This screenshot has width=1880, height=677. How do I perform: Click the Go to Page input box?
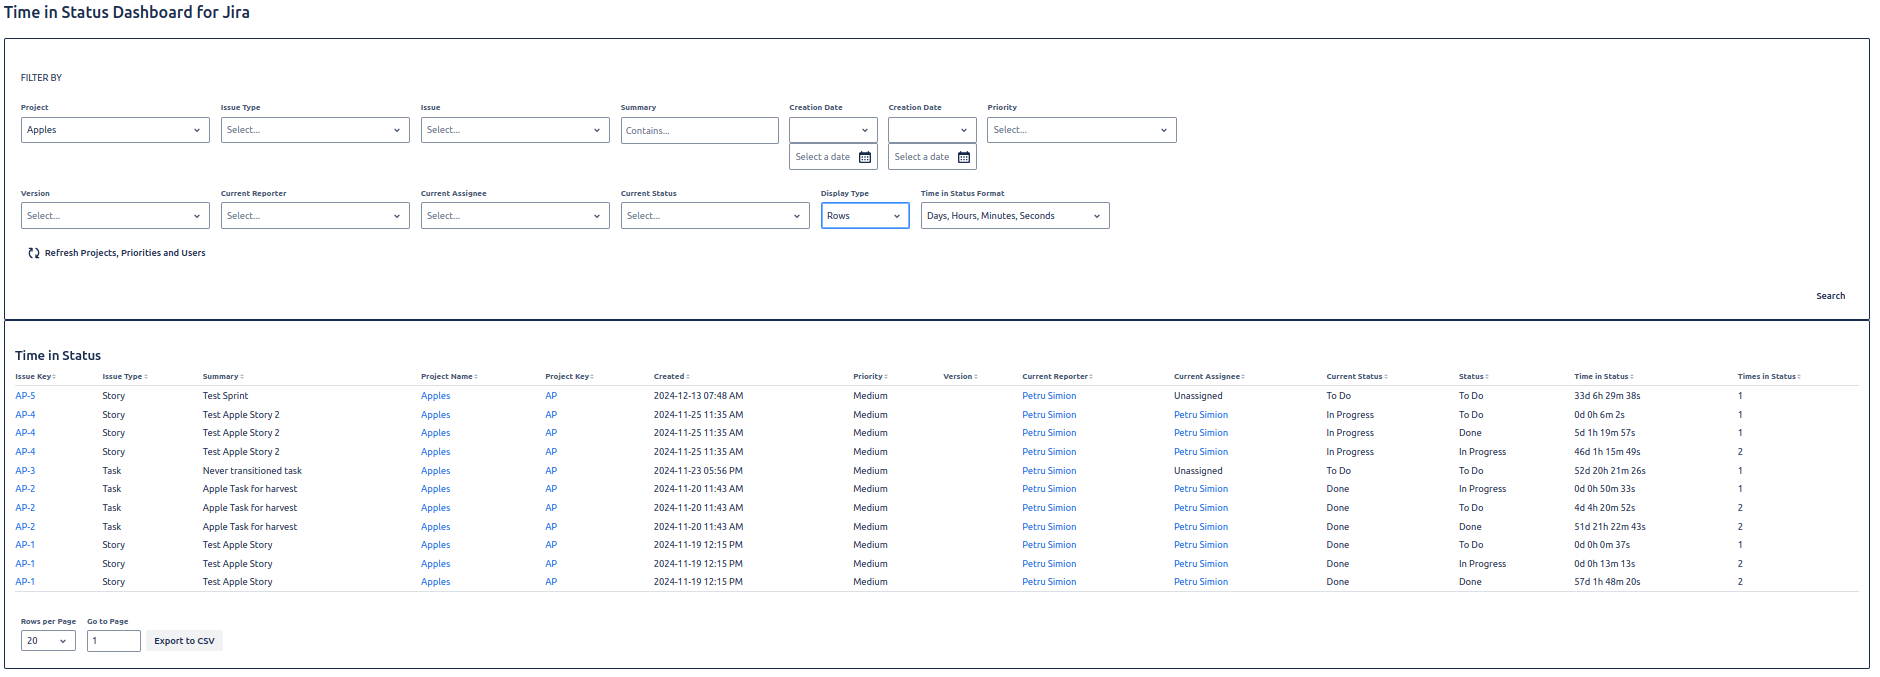coord(113,641)
